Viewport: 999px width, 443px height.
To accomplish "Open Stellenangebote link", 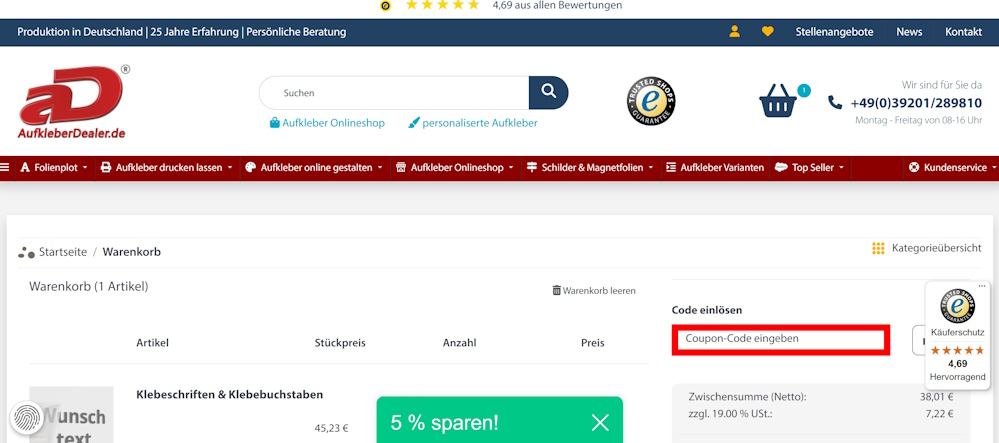I will 834,32.
